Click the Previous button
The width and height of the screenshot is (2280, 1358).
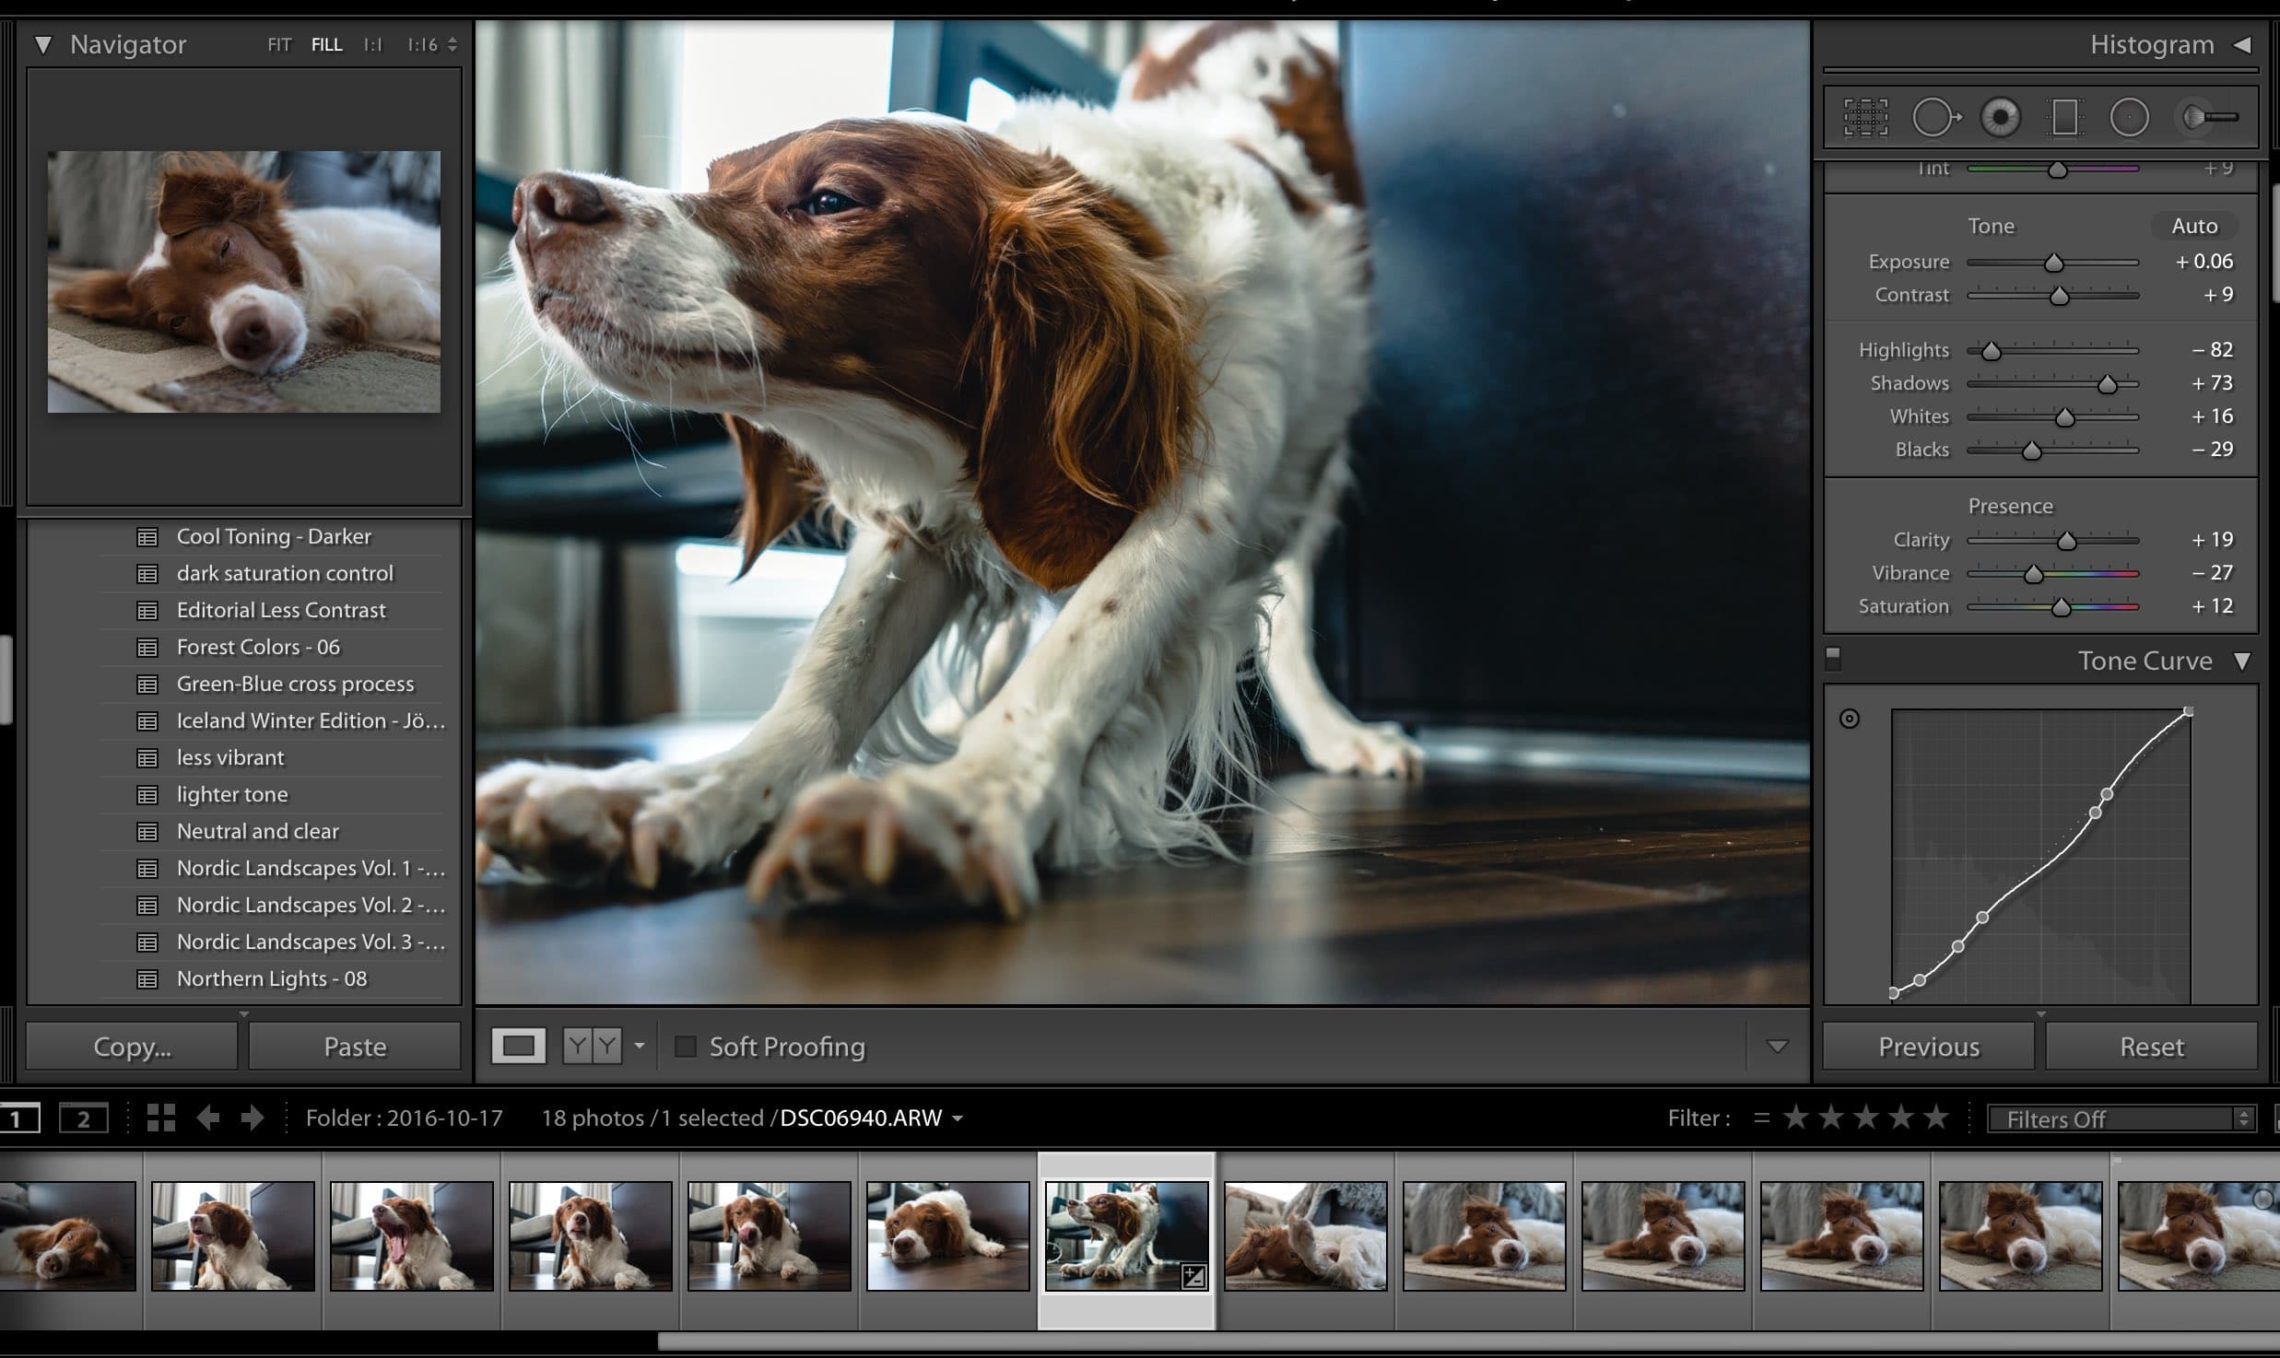tap(1928, 1046)
